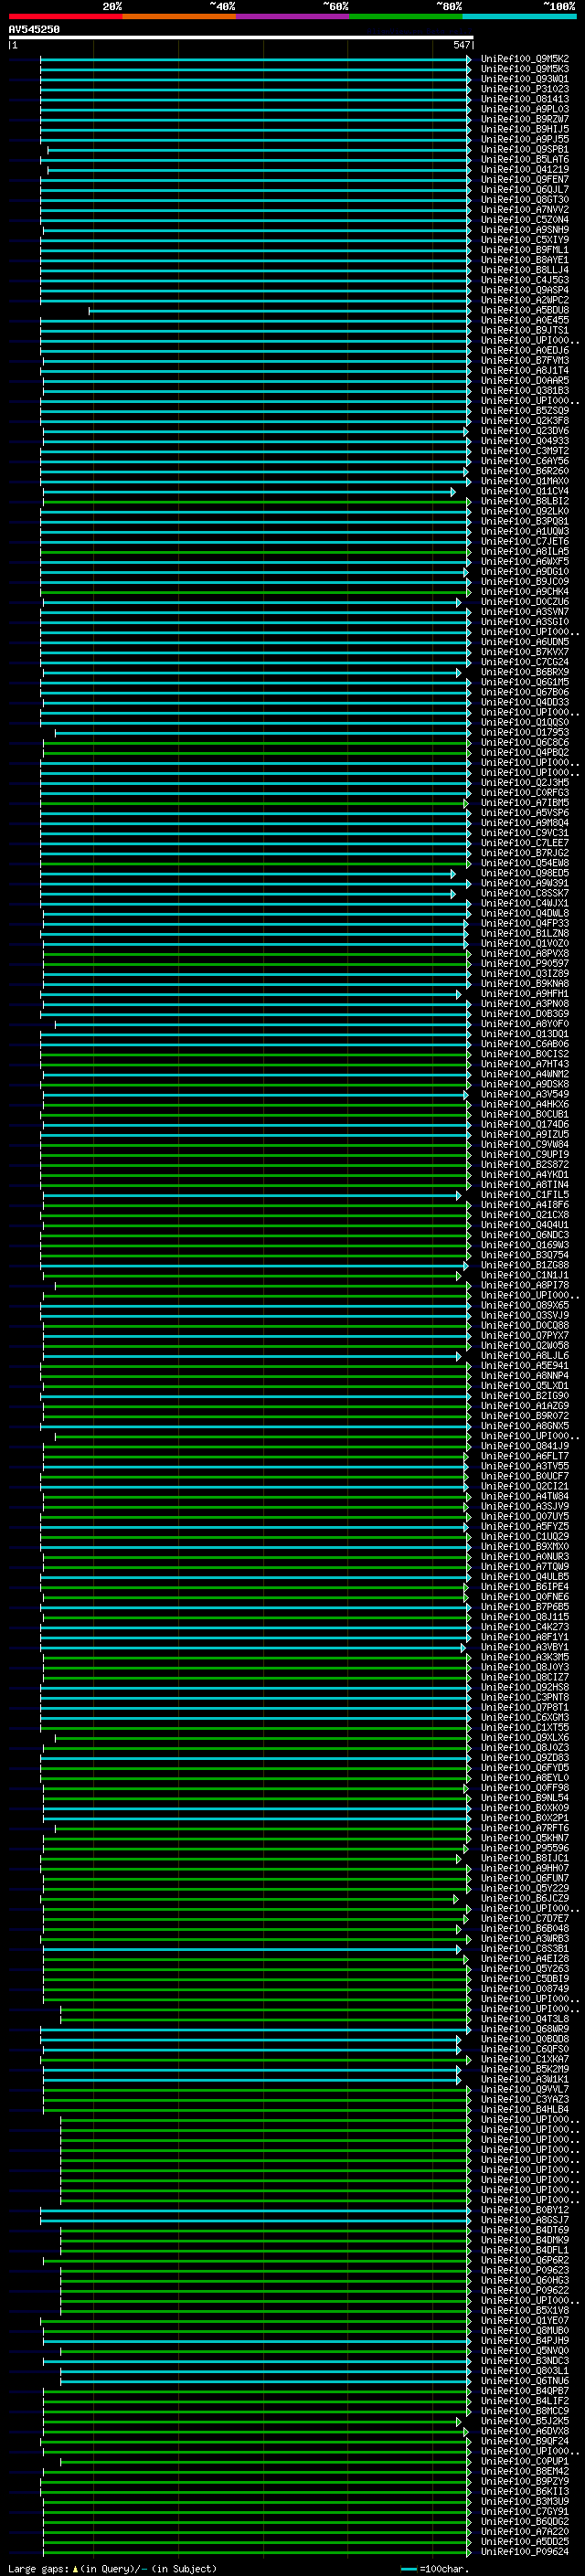Select the UniRef100_Q6QJL7 label

[525, 190]
